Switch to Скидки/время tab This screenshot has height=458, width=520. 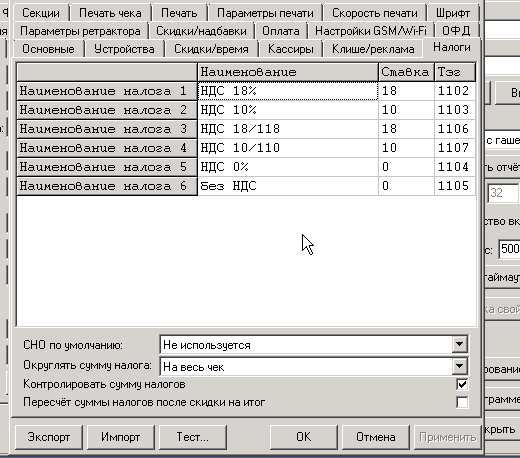click(211, 49)
